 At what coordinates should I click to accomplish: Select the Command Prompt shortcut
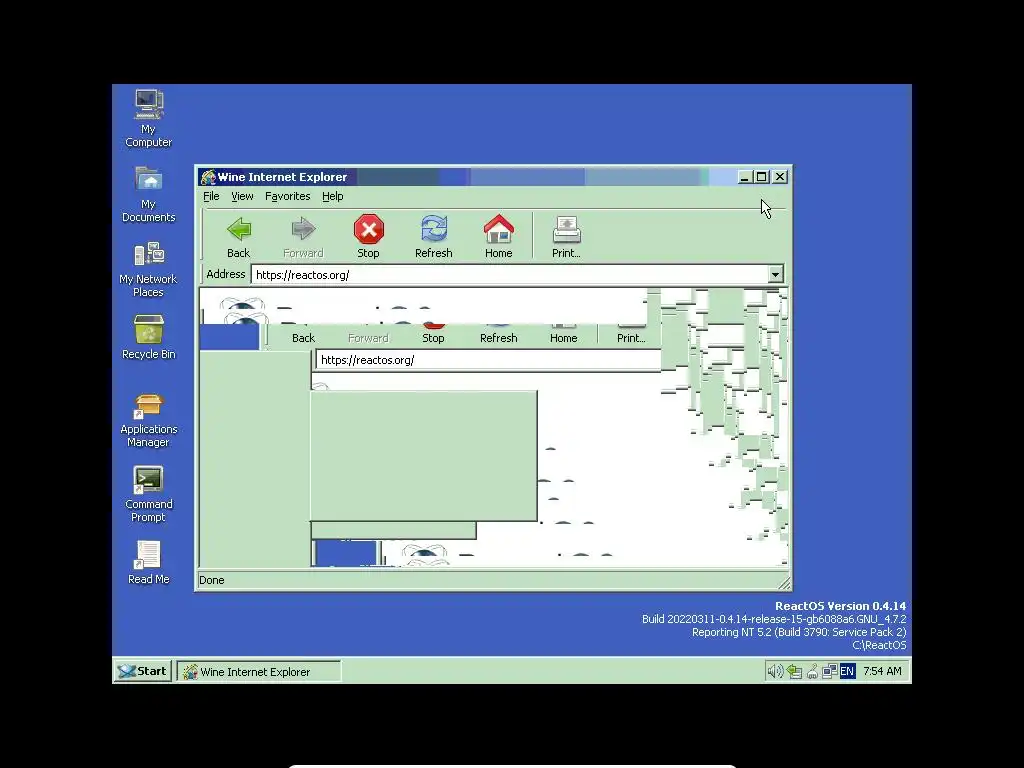coord(149,480)
